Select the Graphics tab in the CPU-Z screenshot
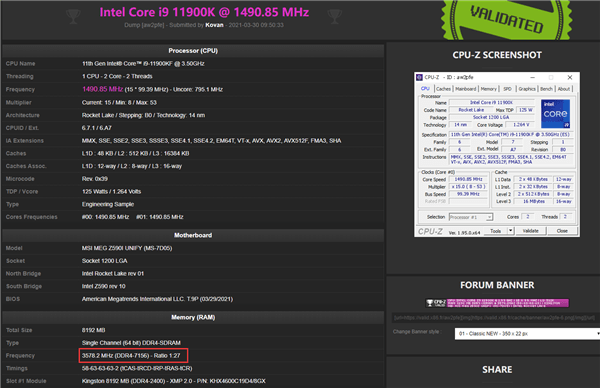 click(527, 89)
